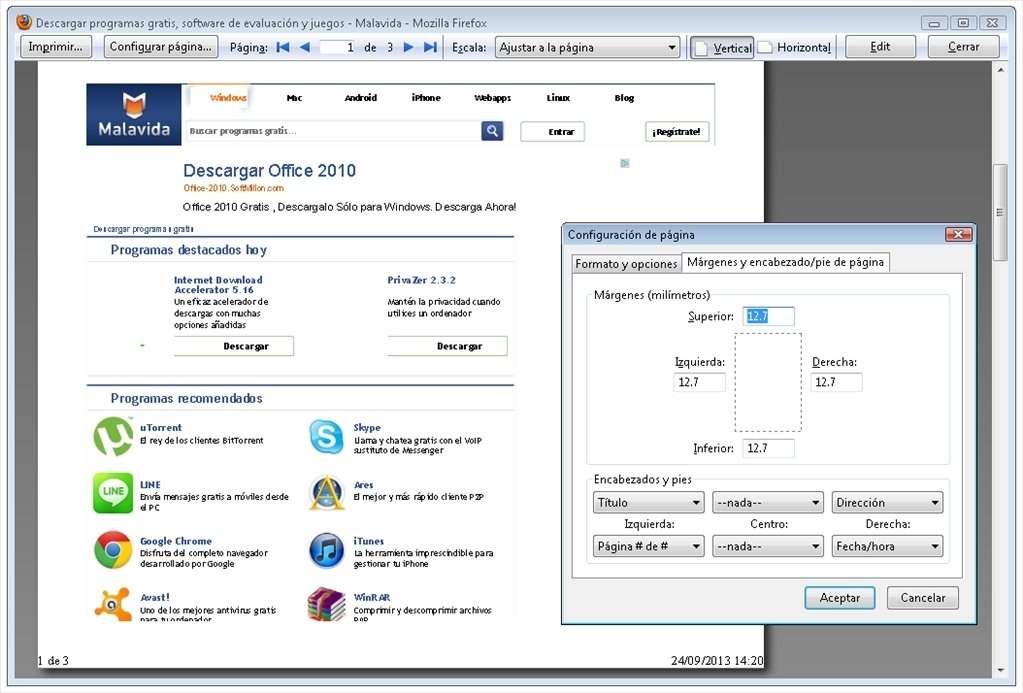Open center header dropdown showing --nada--
The width and height of the screenshot is (1023, 693).
pos(768,502)
